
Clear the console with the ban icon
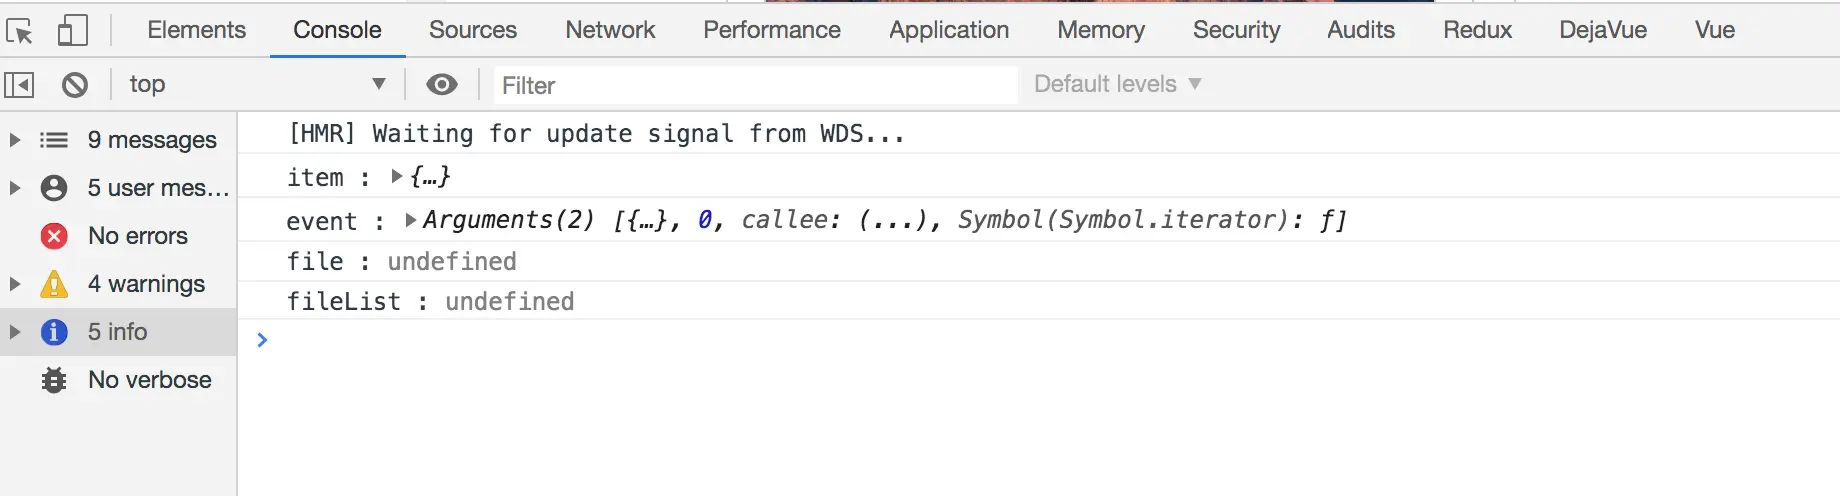[75, 85]
